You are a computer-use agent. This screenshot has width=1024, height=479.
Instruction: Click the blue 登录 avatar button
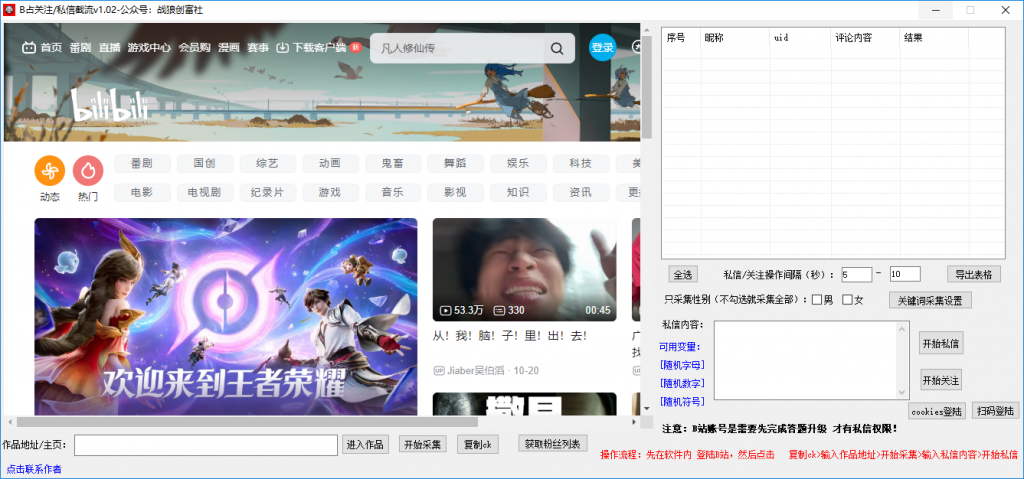(x=602, y=48)
